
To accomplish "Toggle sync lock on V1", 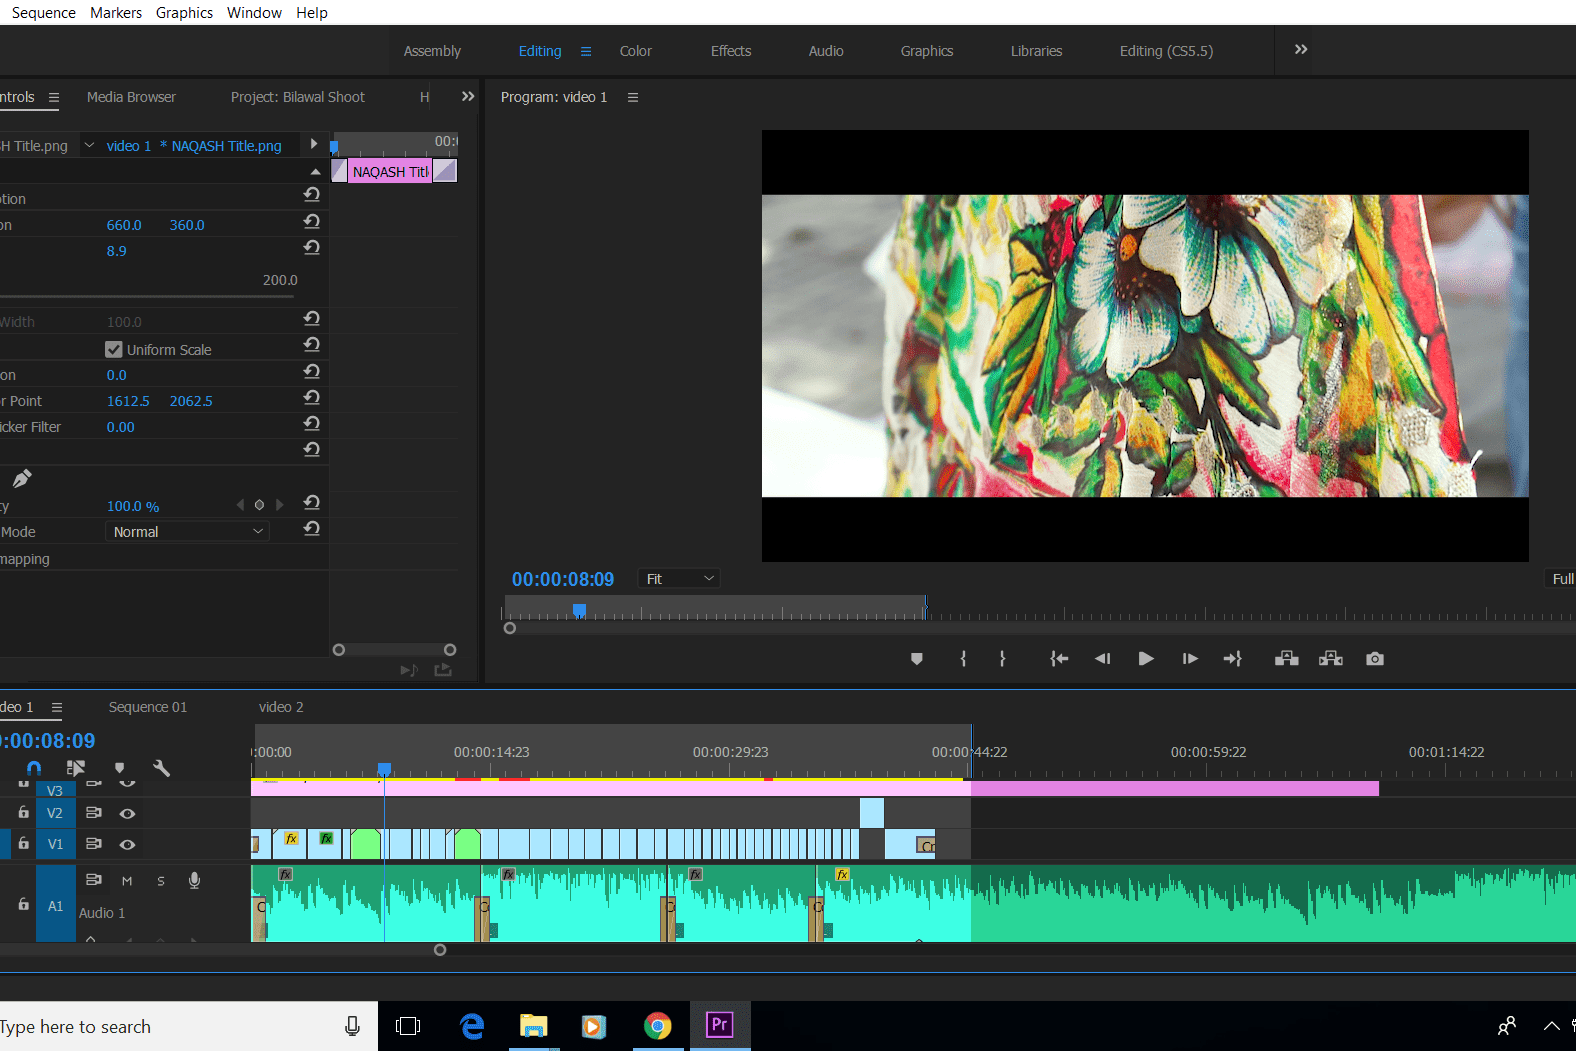I will coord(94,844).
